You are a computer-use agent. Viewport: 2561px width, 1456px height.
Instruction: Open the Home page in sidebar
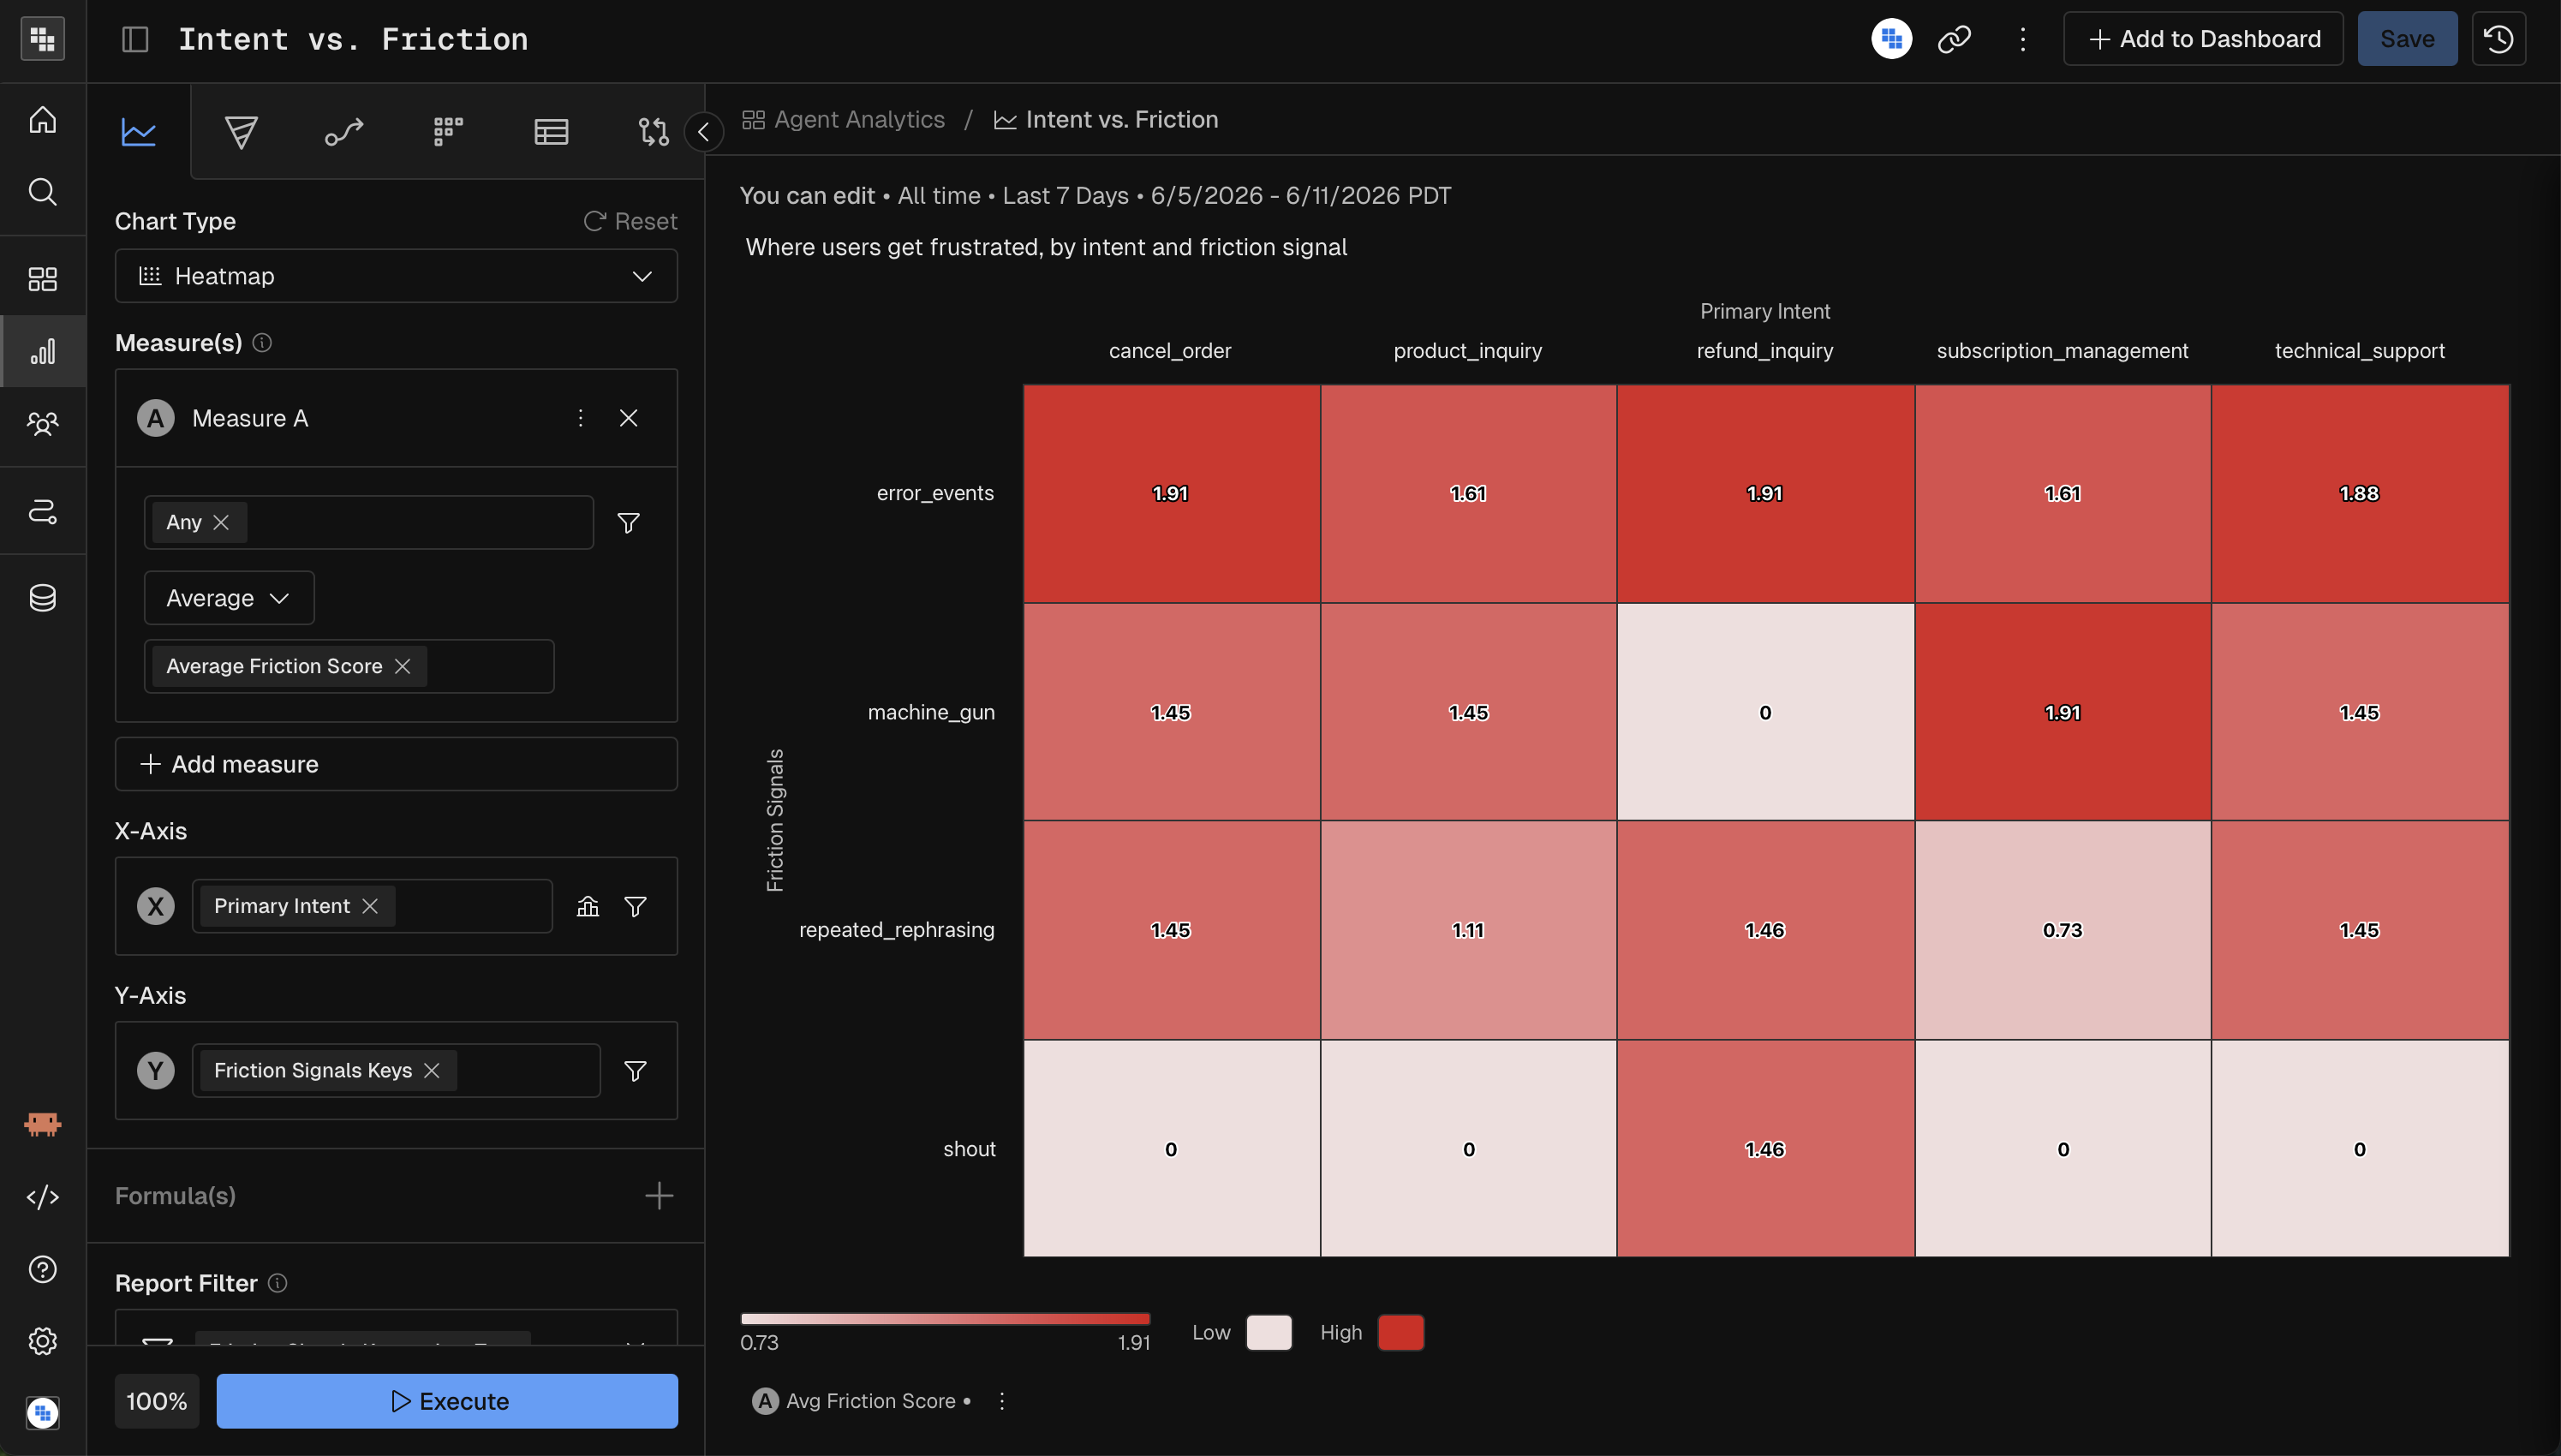42,120
